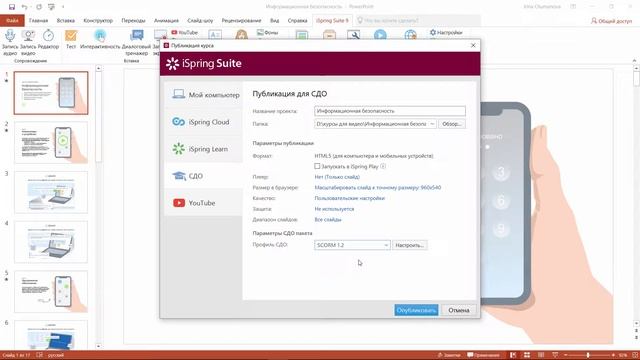Image resolution: width=640 pixels, height=360 pixels.
Task: Click the Отмена button
Action: click(x=459, y=310)
